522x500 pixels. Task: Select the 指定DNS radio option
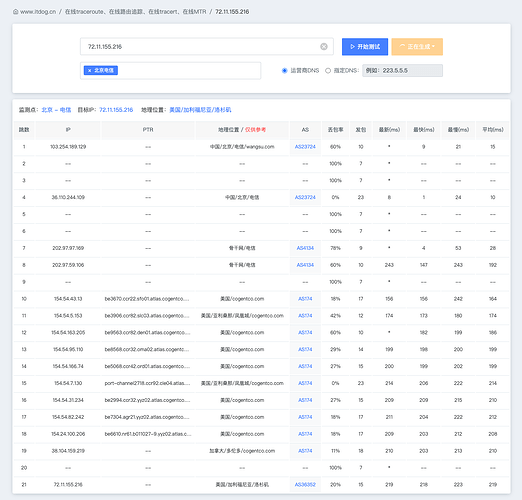coord(328,70)
